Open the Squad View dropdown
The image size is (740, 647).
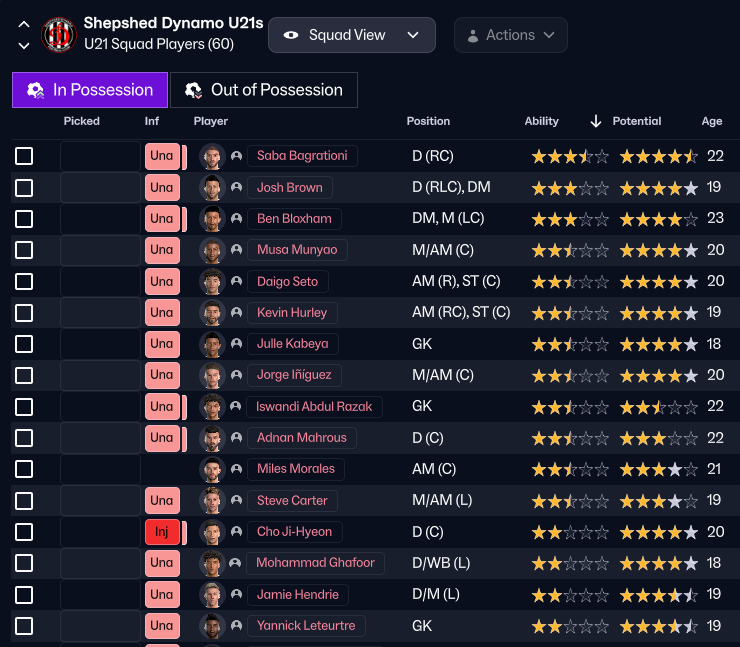pyautogui.click(x=352, y=35)
